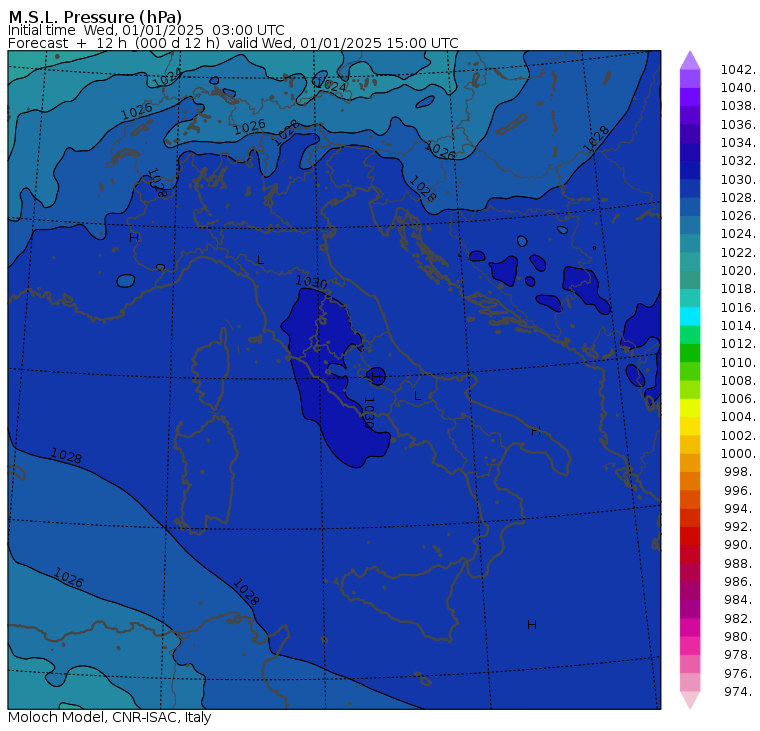Click the '974.' legend value
Image resolution: width=760 pixels, height=731 pixels.
[x=740, y=691]
